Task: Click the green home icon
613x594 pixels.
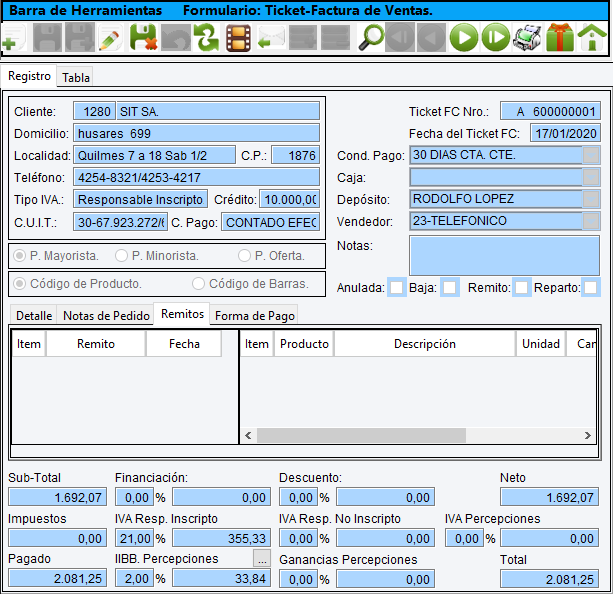Action: coord(592,39)
